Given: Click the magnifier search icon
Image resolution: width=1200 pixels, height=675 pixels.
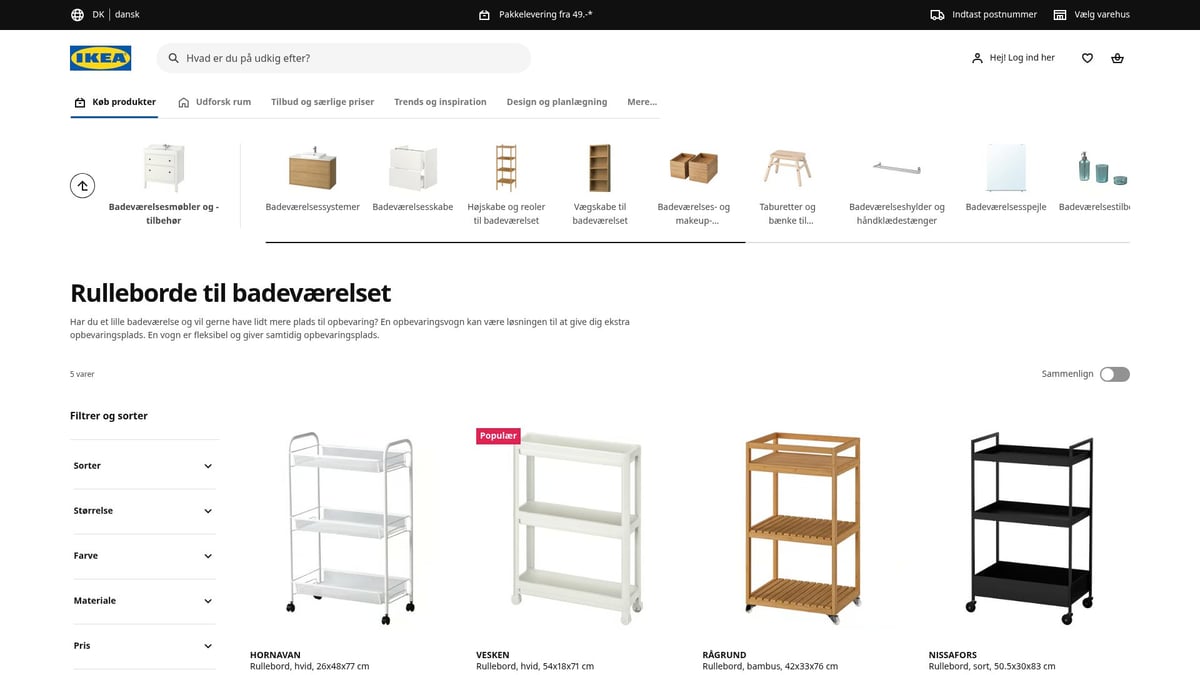Looking at the screenshot, I should (174, 58).
